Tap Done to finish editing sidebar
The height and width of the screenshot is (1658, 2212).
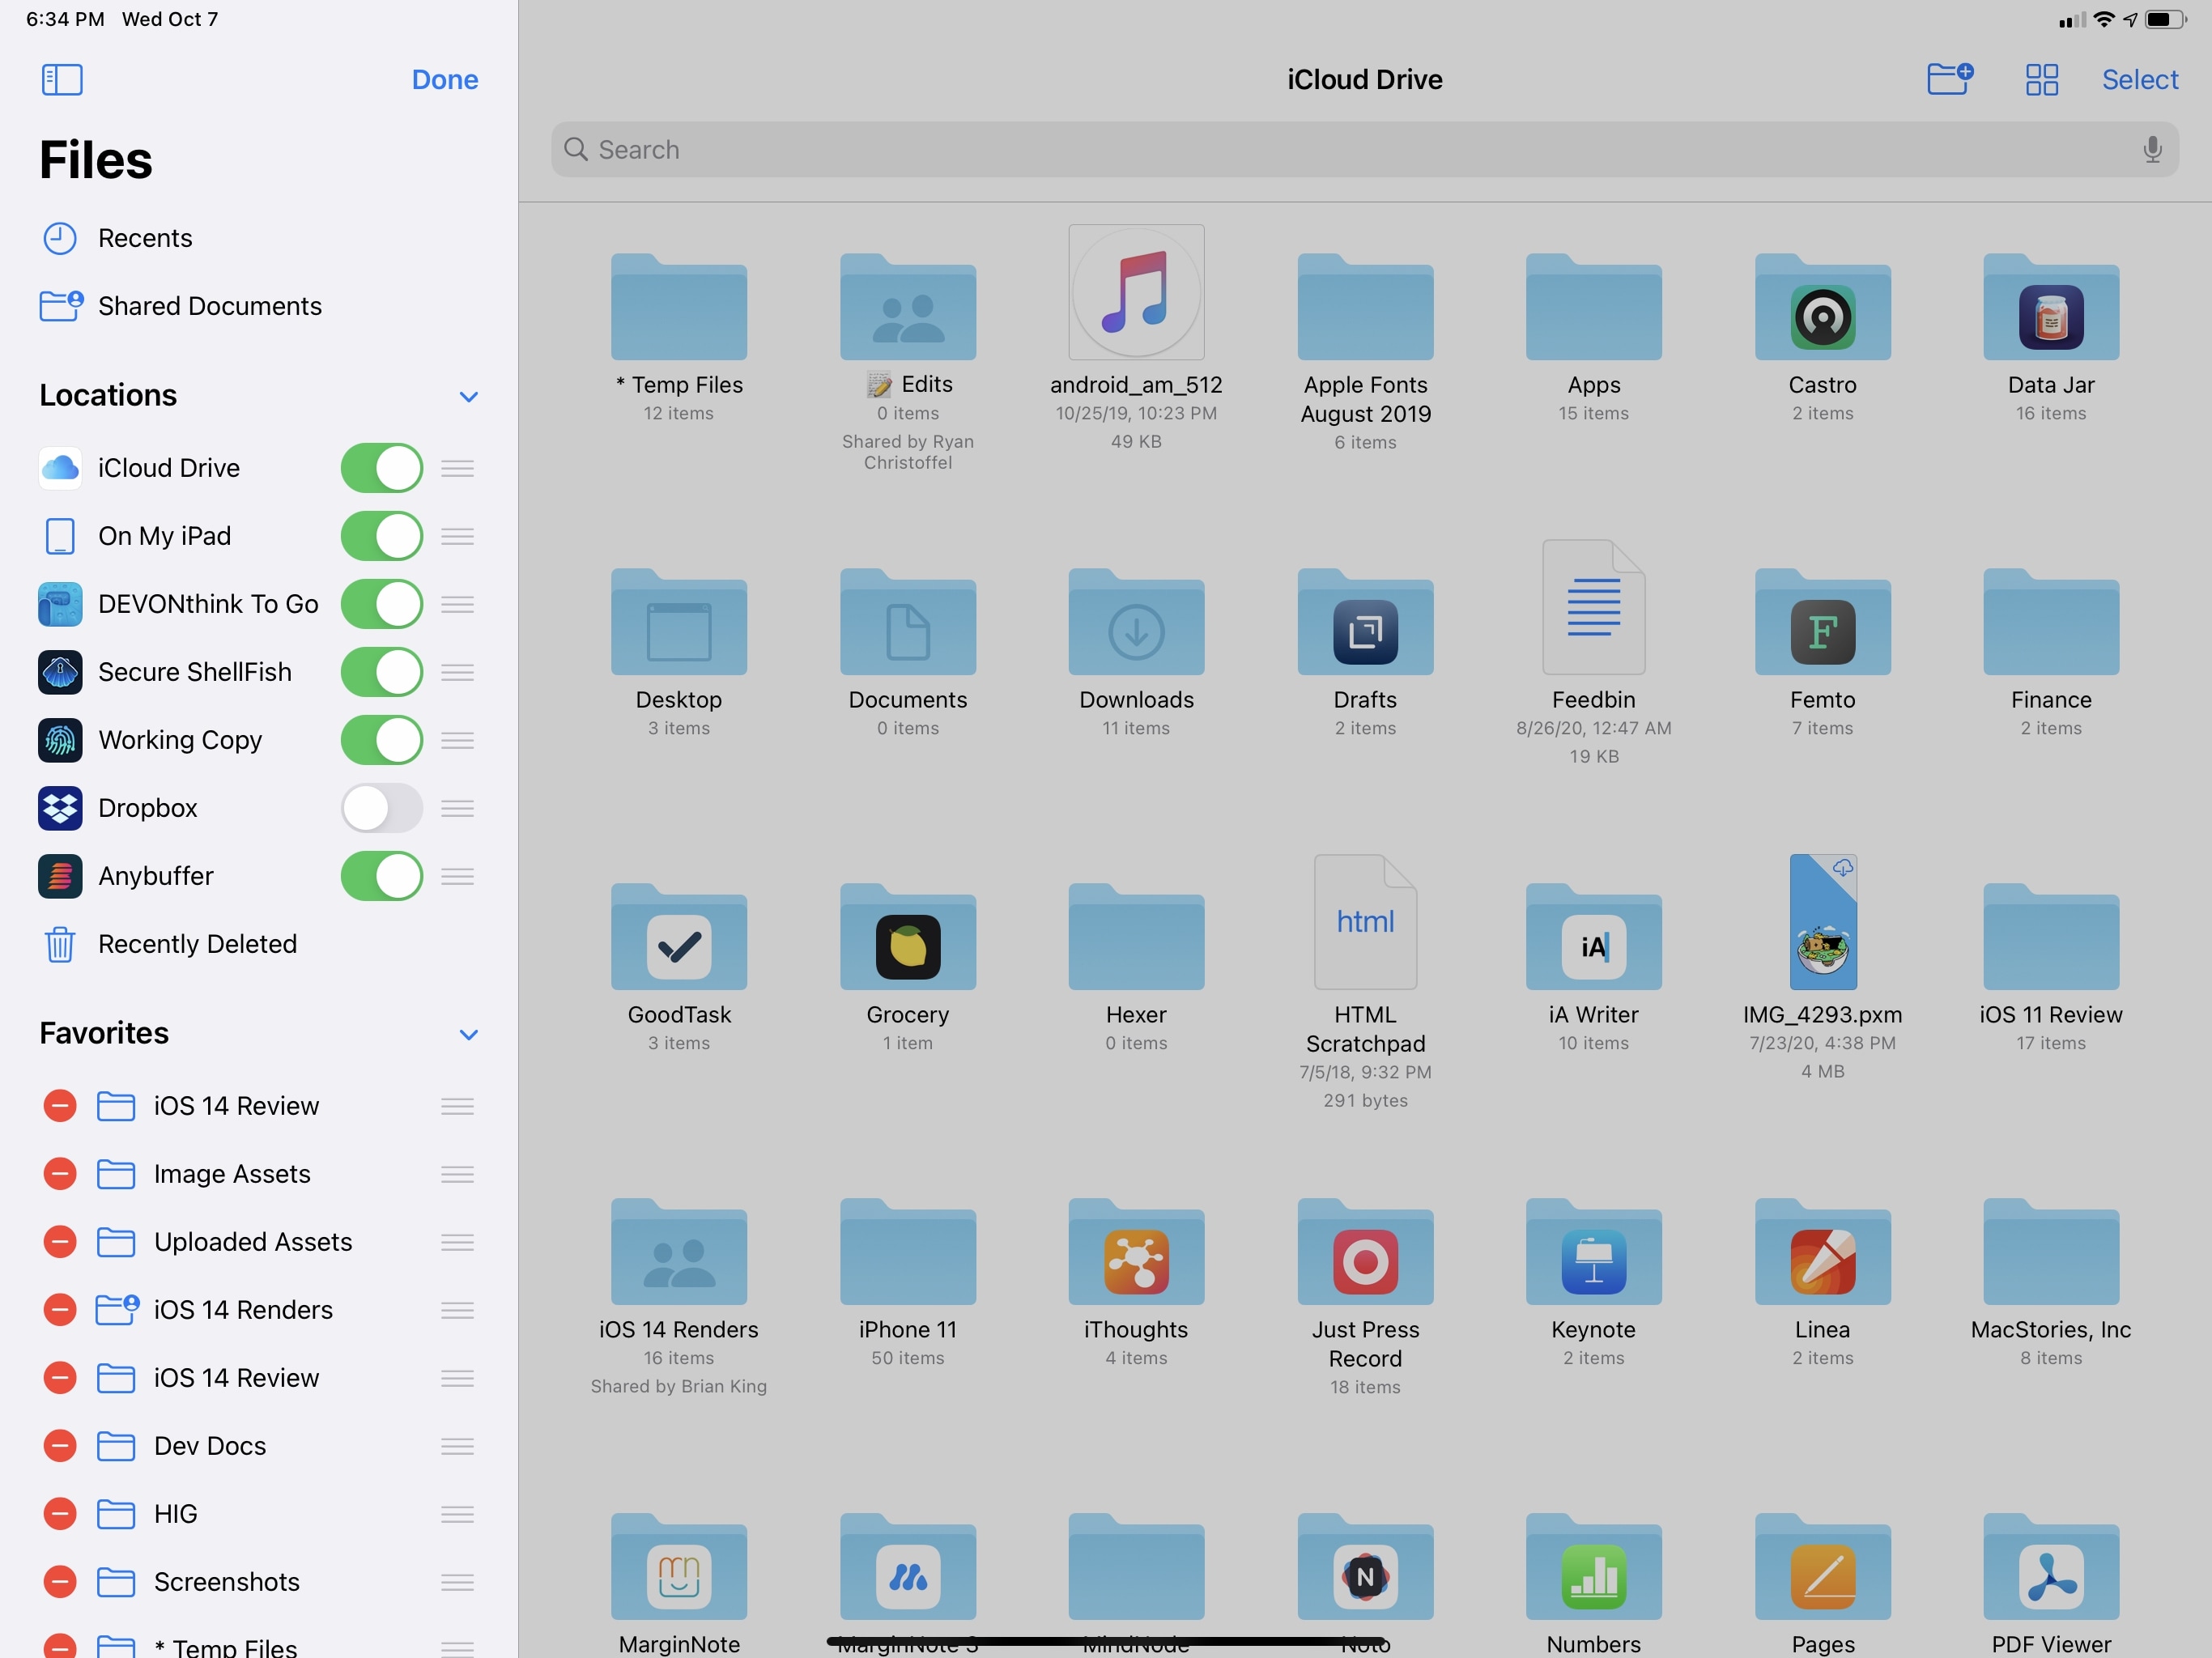[445, 79]
